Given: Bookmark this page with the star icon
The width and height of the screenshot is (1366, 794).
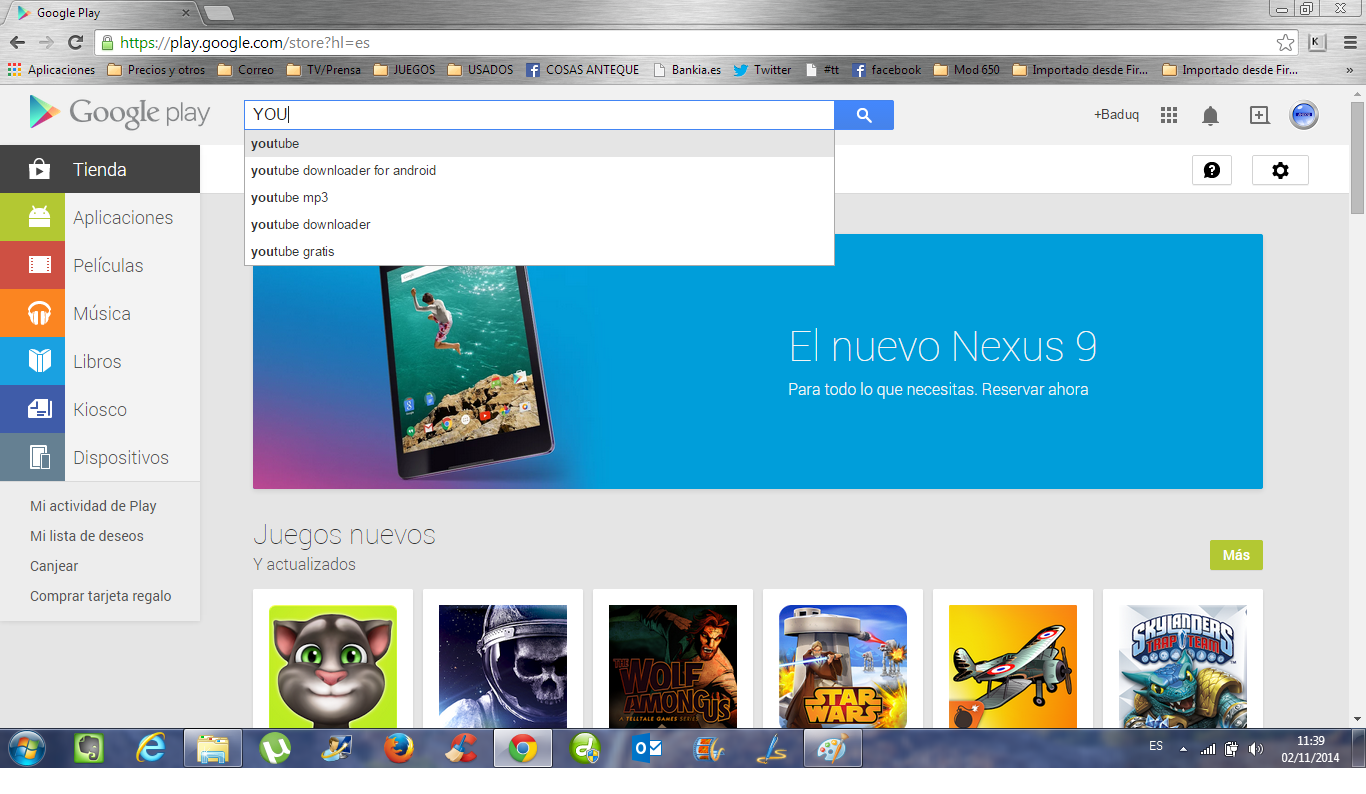Looking at the screenshot, I should coord(1285,43).
